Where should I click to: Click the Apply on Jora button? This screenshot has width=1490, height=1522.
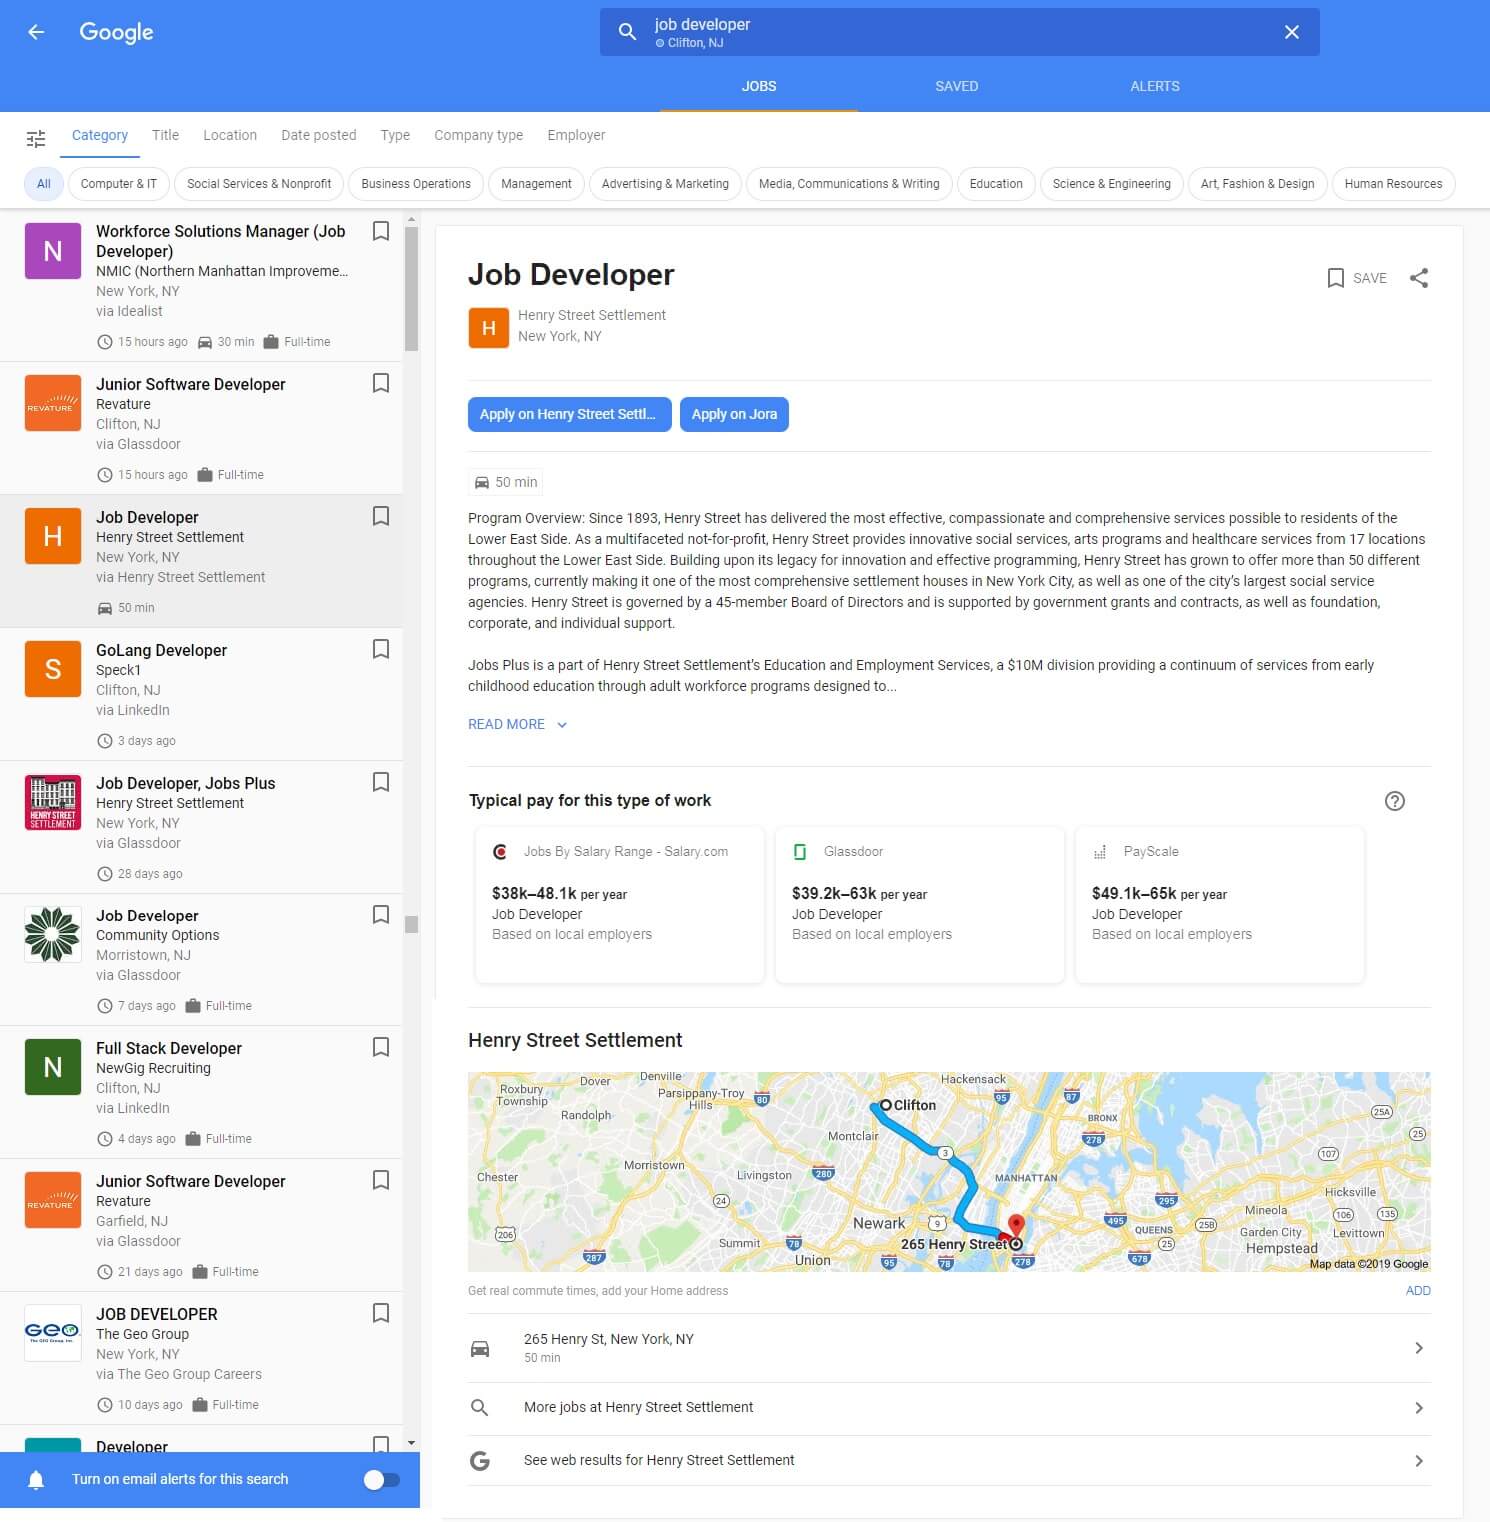pyautogui.click(x=734, y=414)
